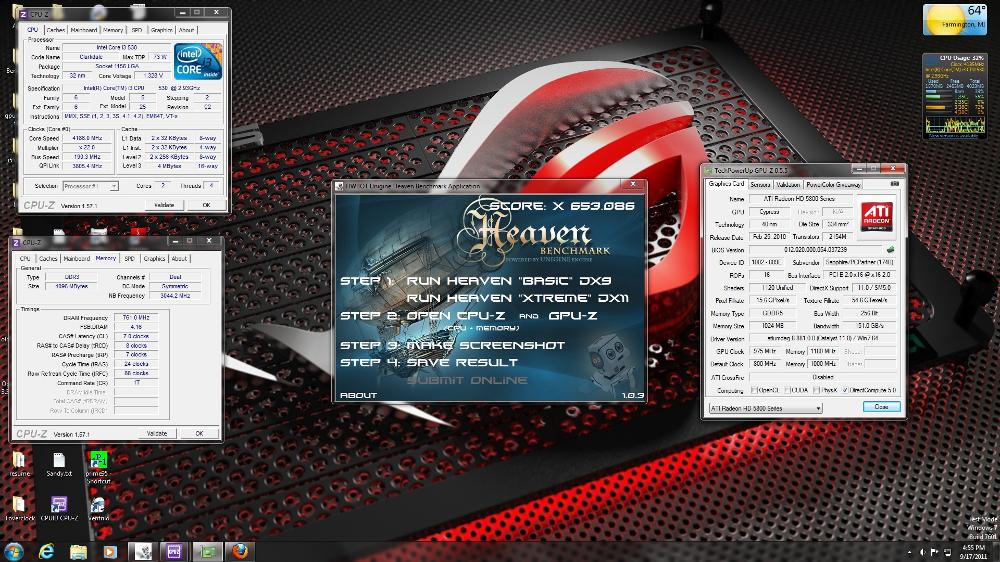Open the PowerColor Giveaway tab in GPU-Z
This screenshot has width=1000, height=562.
(834, 184)
